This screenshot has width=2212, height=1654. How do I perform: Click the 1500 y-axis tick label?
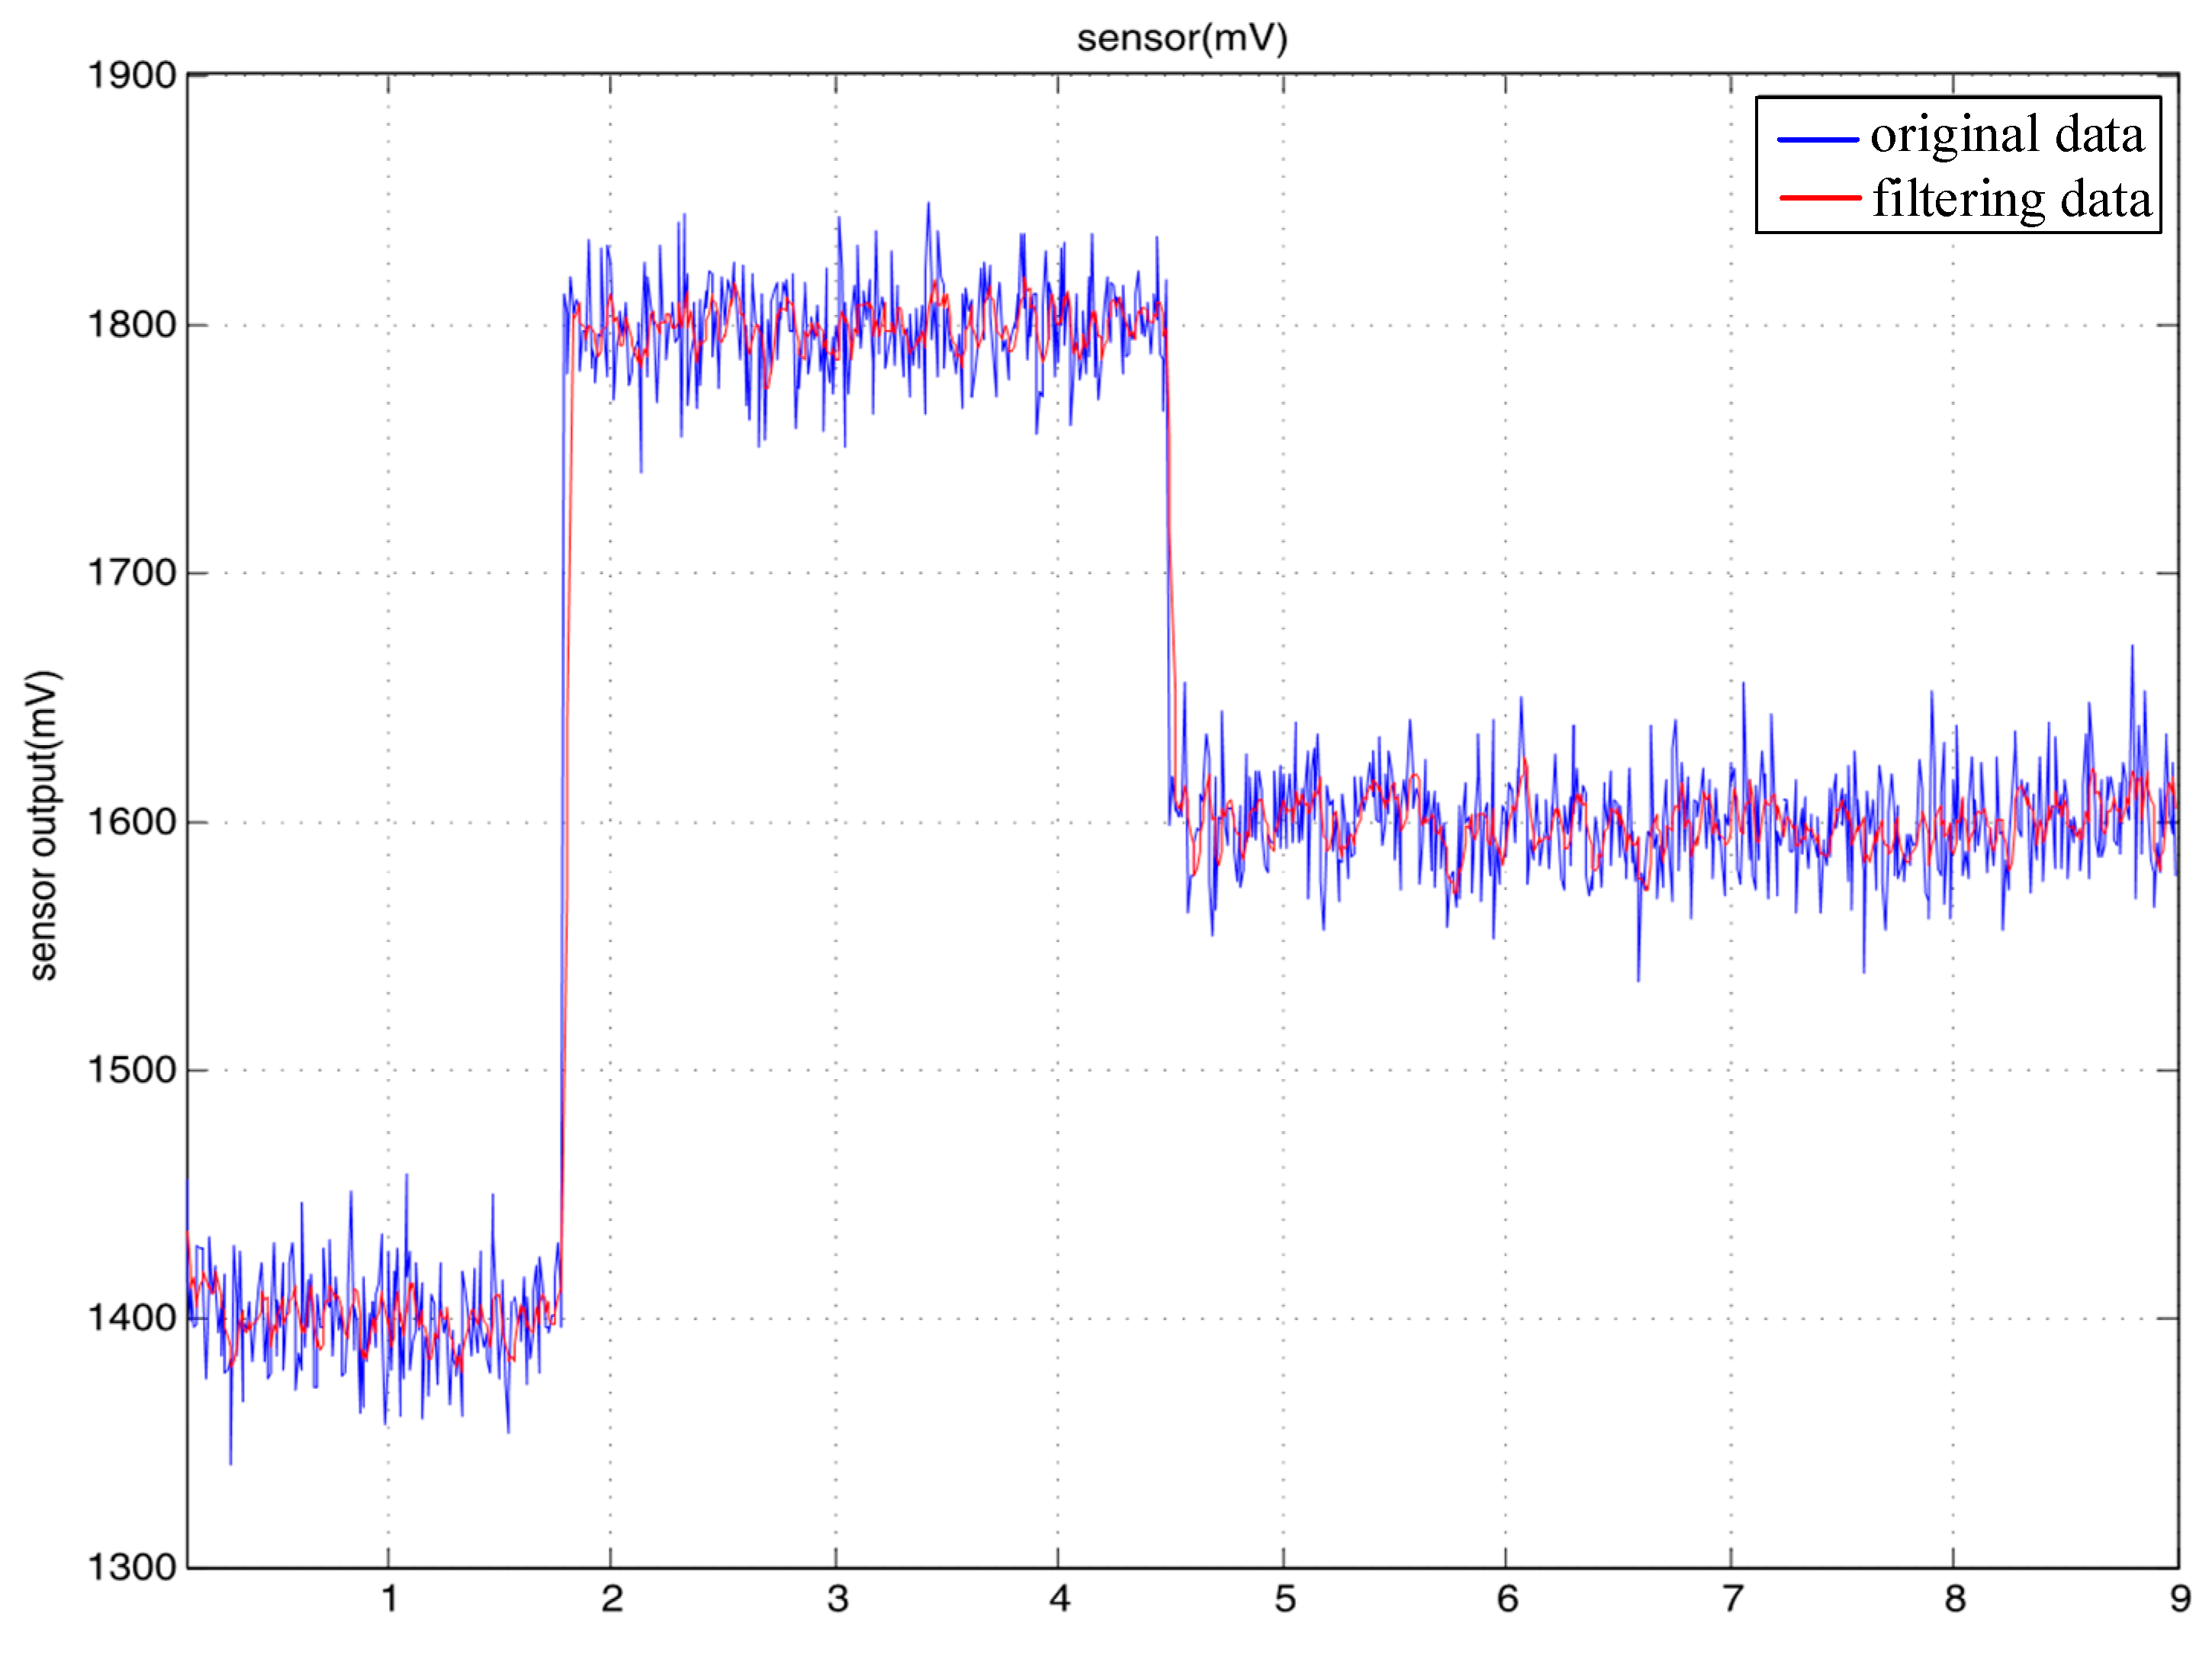132,1070
